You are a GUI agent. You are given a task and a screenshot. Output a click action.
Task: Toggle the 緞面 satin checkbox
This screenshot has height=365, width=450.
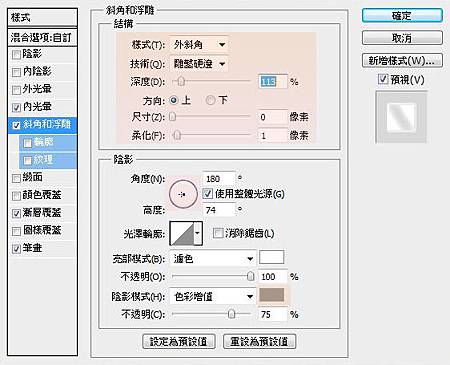(x=16, y=178)
